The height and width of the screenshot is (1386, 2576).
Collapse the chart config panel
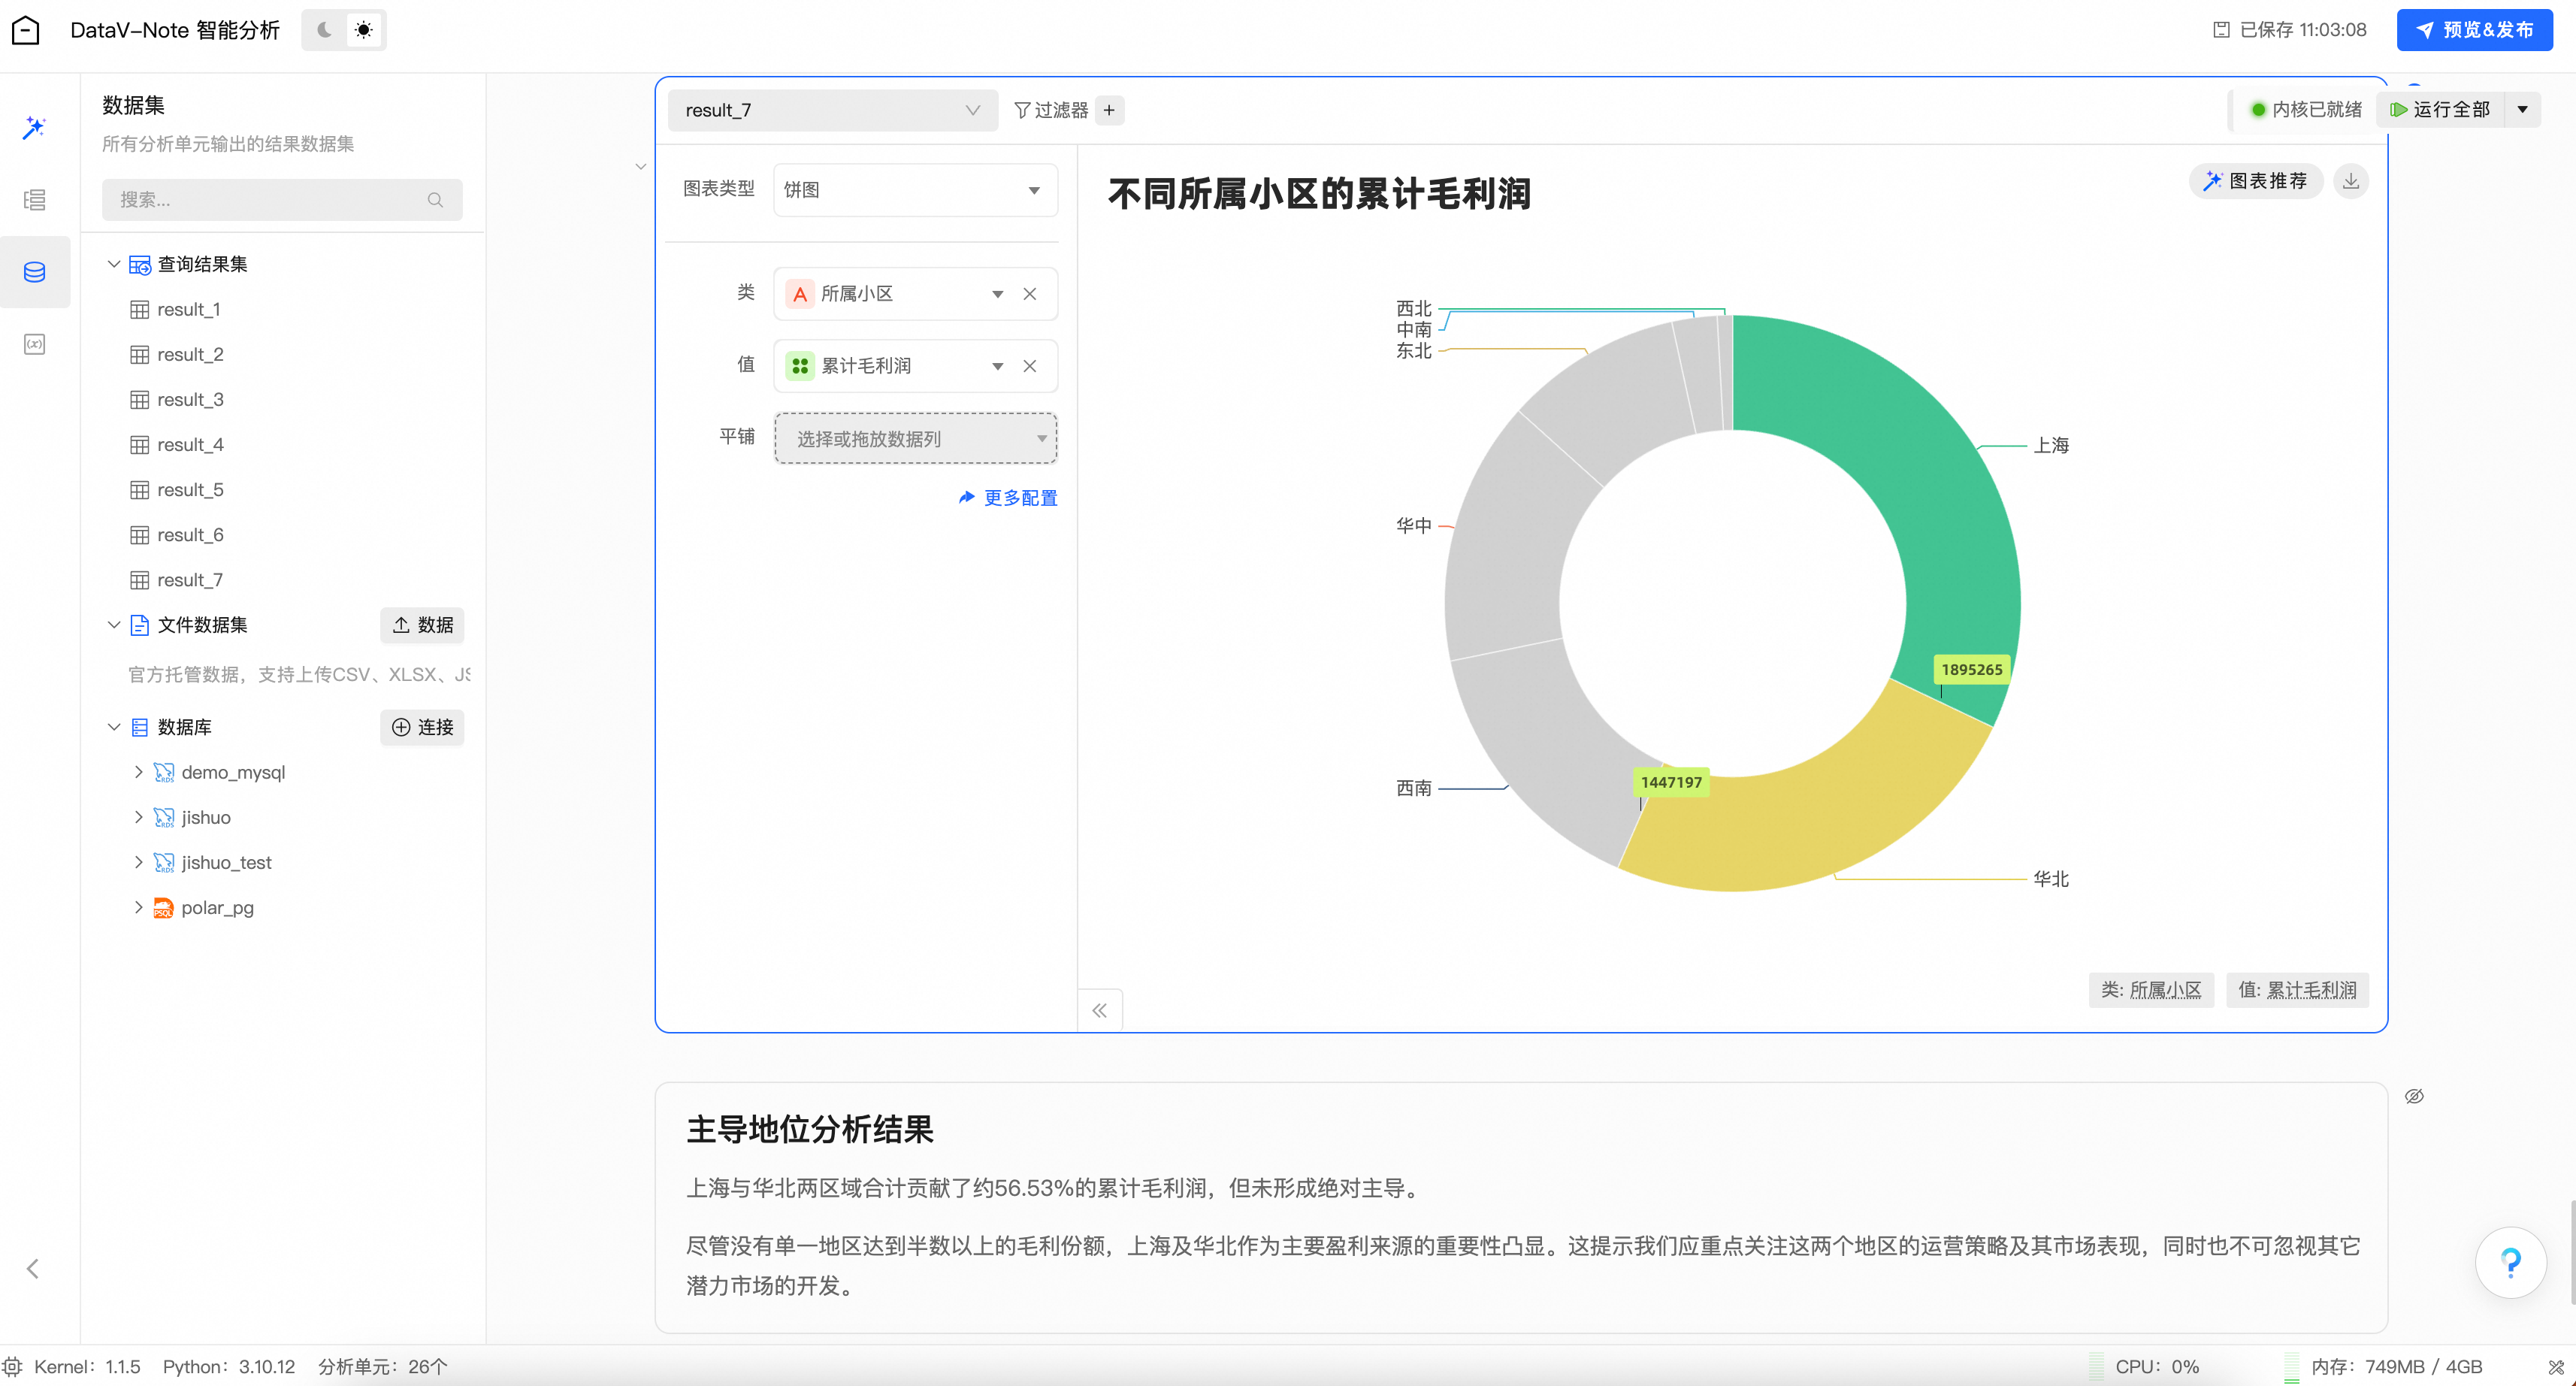[x=1100, y=1010]
